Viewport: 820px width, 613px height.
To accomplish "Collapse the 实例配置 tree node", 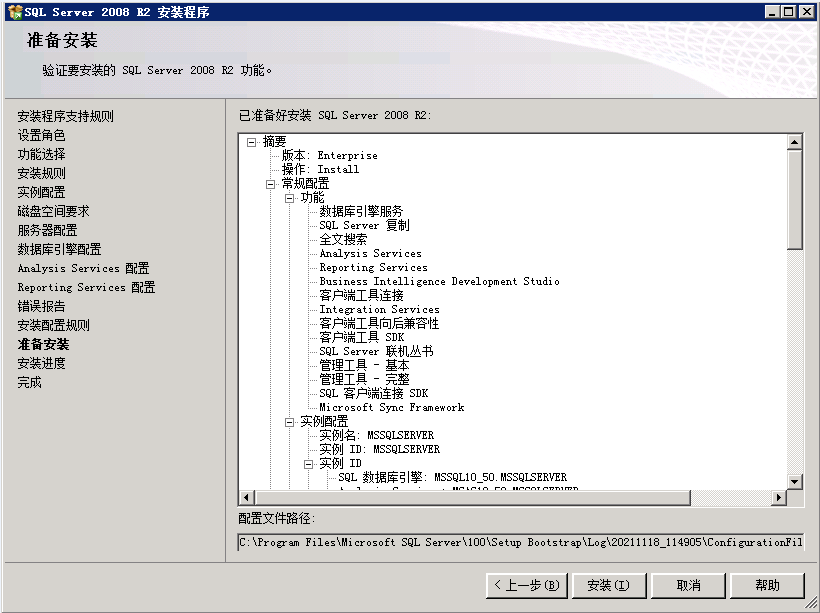I will pyautogui.click(x=290, y=422).
